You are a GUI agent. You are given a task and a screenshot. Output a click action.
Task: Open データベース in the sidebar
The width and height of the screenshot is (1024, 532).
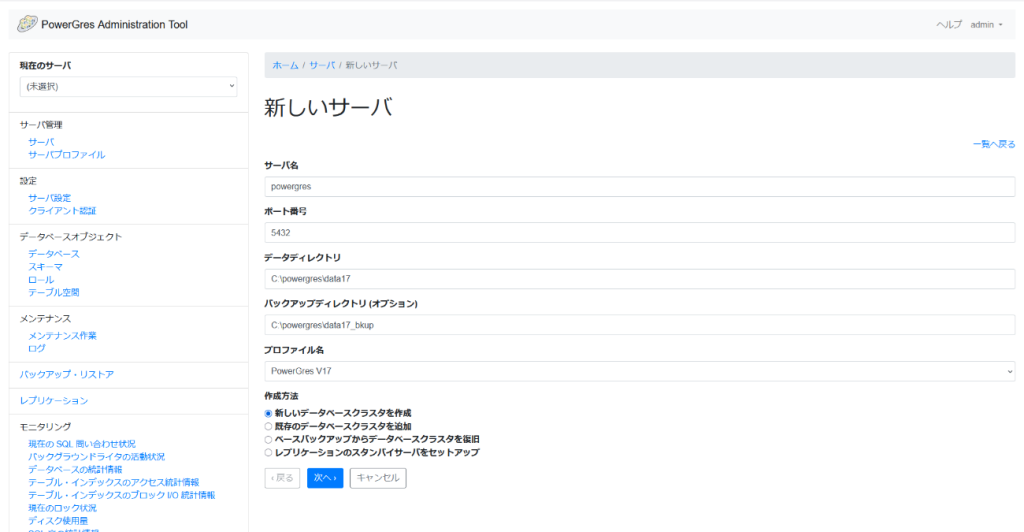point(54,254)
